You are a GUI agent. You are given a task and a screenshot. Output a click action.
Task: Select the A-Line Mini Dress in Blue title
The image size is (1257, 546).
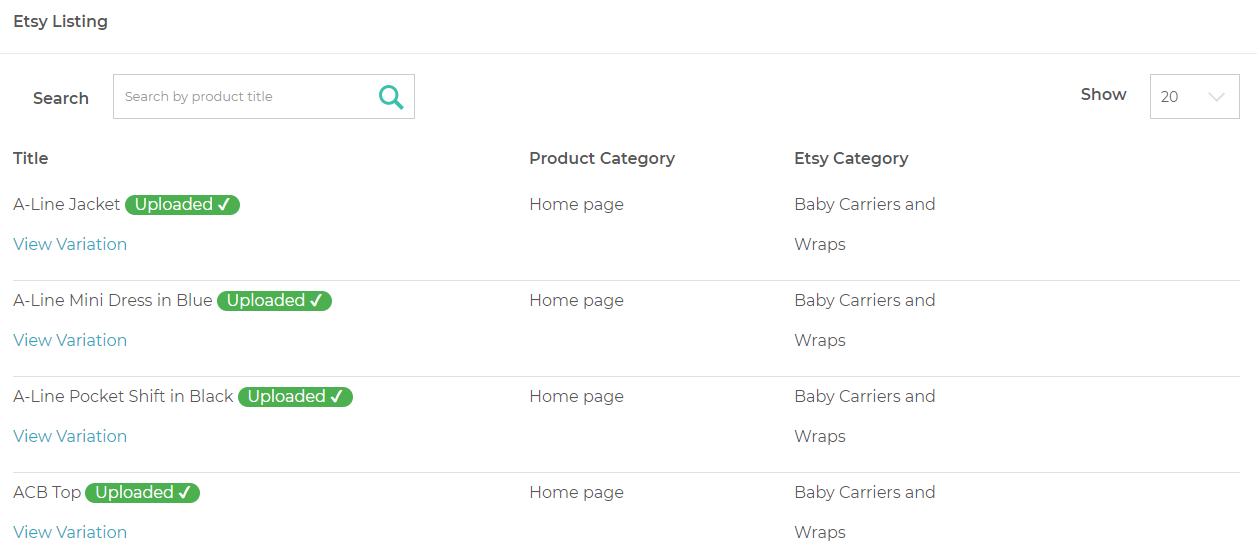point(113,301)
